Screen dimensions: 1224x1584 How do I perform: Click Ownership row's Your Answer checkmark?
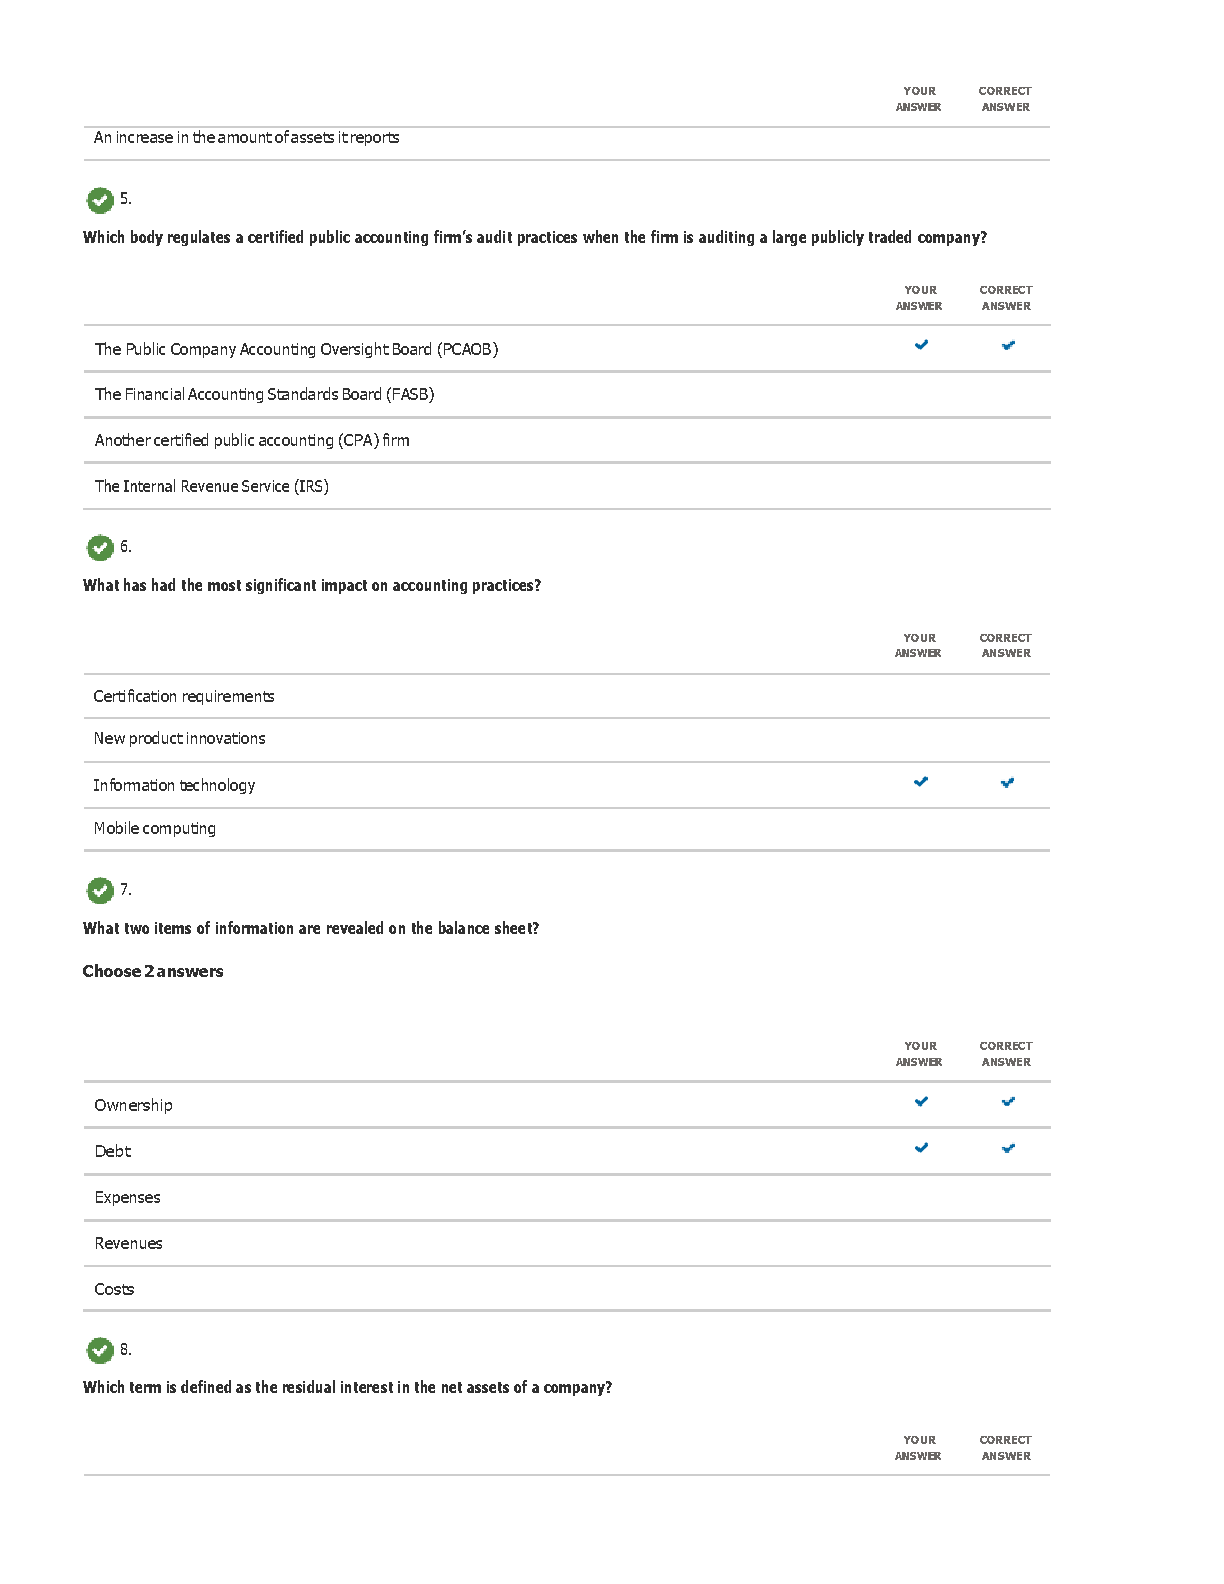click(921, 1102)
